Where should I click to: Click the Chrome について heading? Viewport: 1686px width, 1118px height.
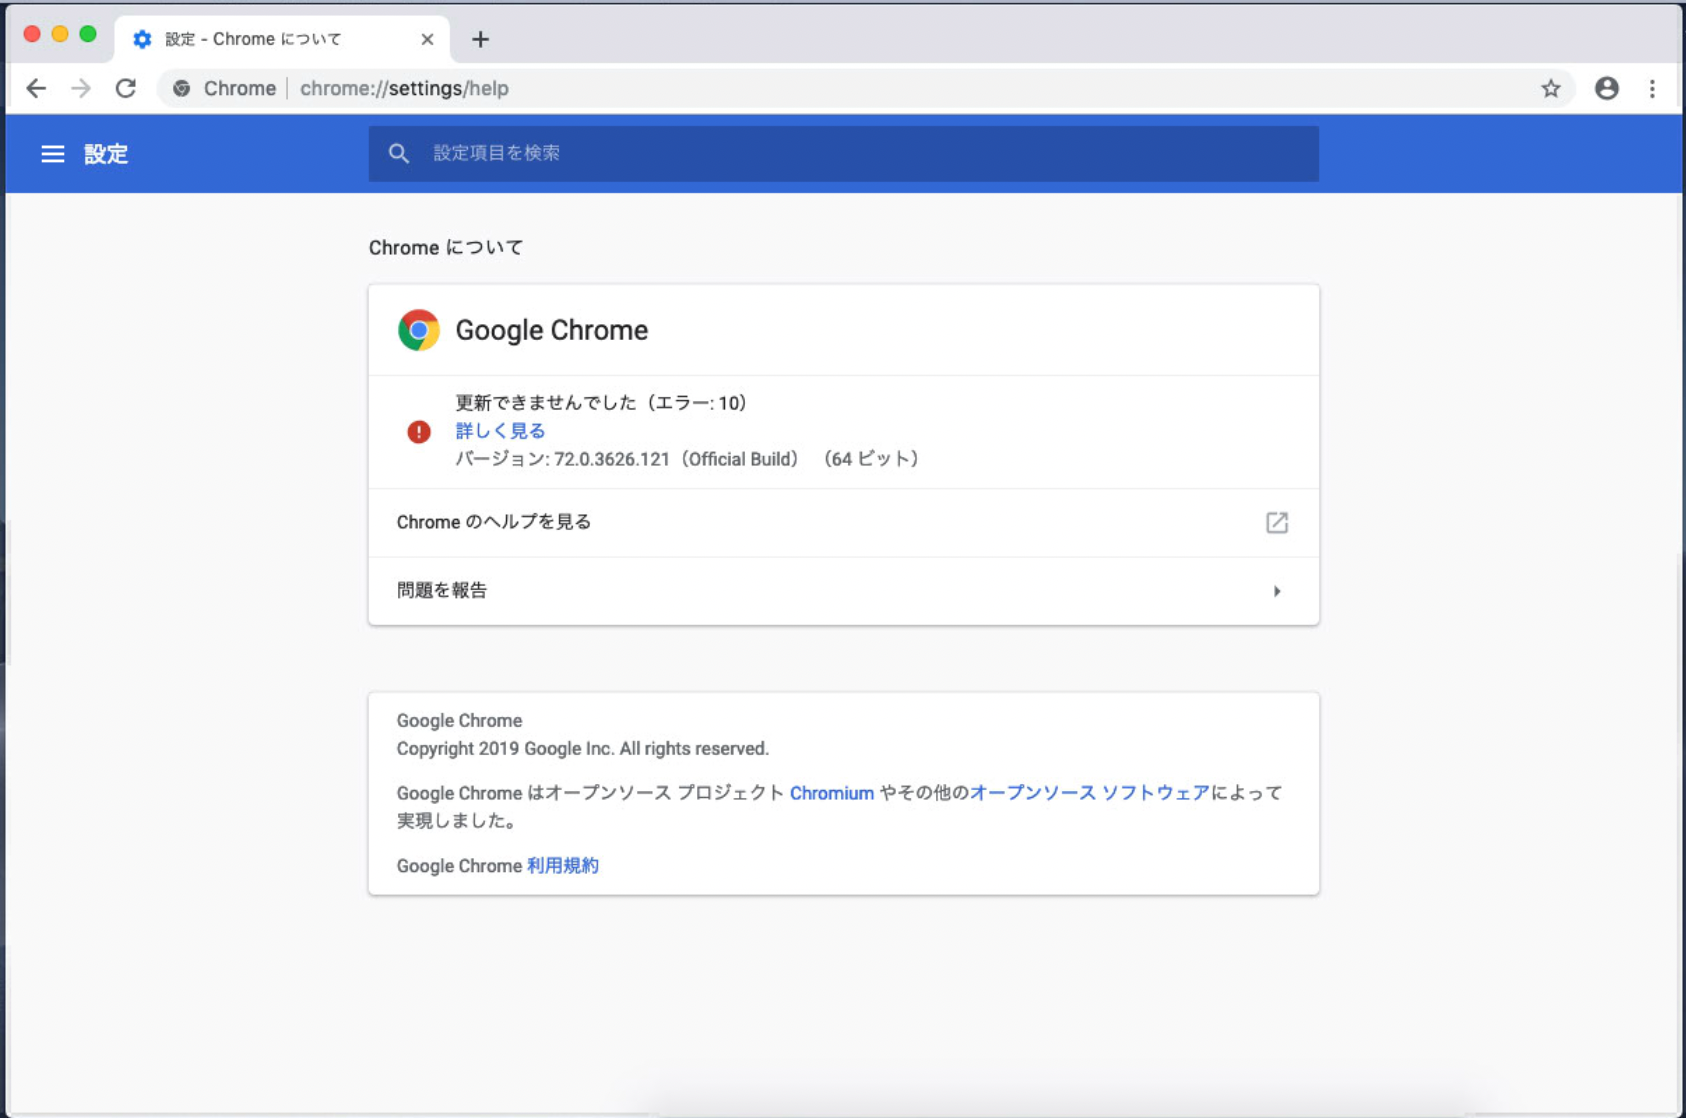[446, 248]
